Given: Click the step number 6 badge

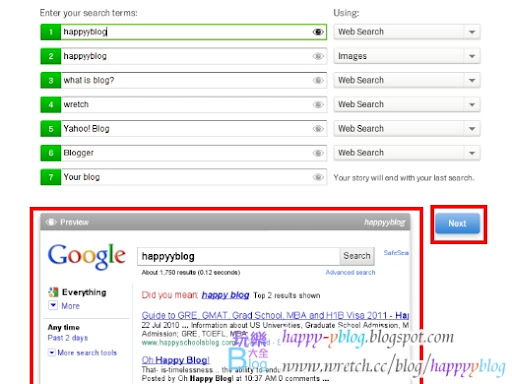Looking at the screenshot, I should click(x=51, y=153).
